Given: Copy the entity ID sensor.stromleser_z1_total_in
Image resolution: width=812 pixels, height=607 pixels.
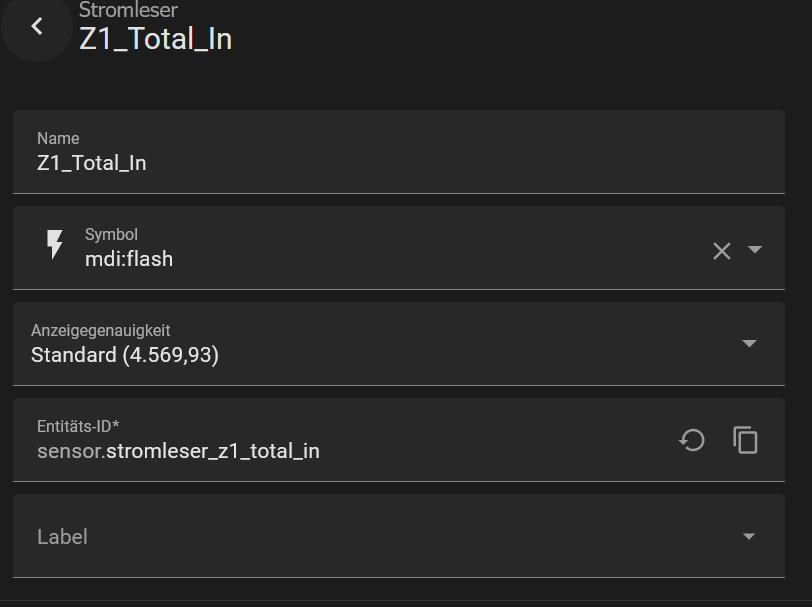Looking at the screenshot, I should click(x=746, y=440).
